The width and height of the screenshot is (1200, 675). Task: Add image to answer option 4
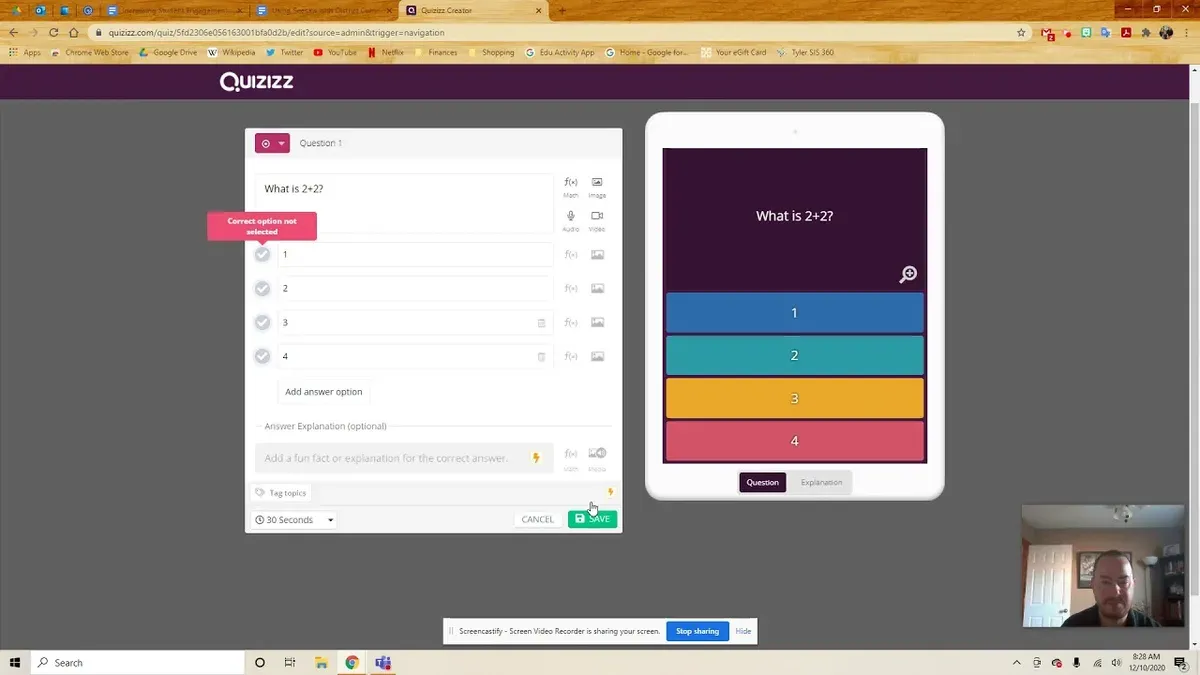coord(597,356)
